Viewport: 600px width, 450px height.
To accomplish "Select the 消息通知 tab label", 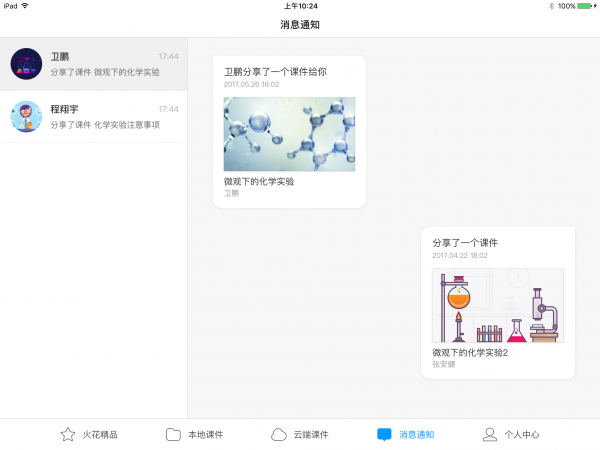I will [416, 435].
